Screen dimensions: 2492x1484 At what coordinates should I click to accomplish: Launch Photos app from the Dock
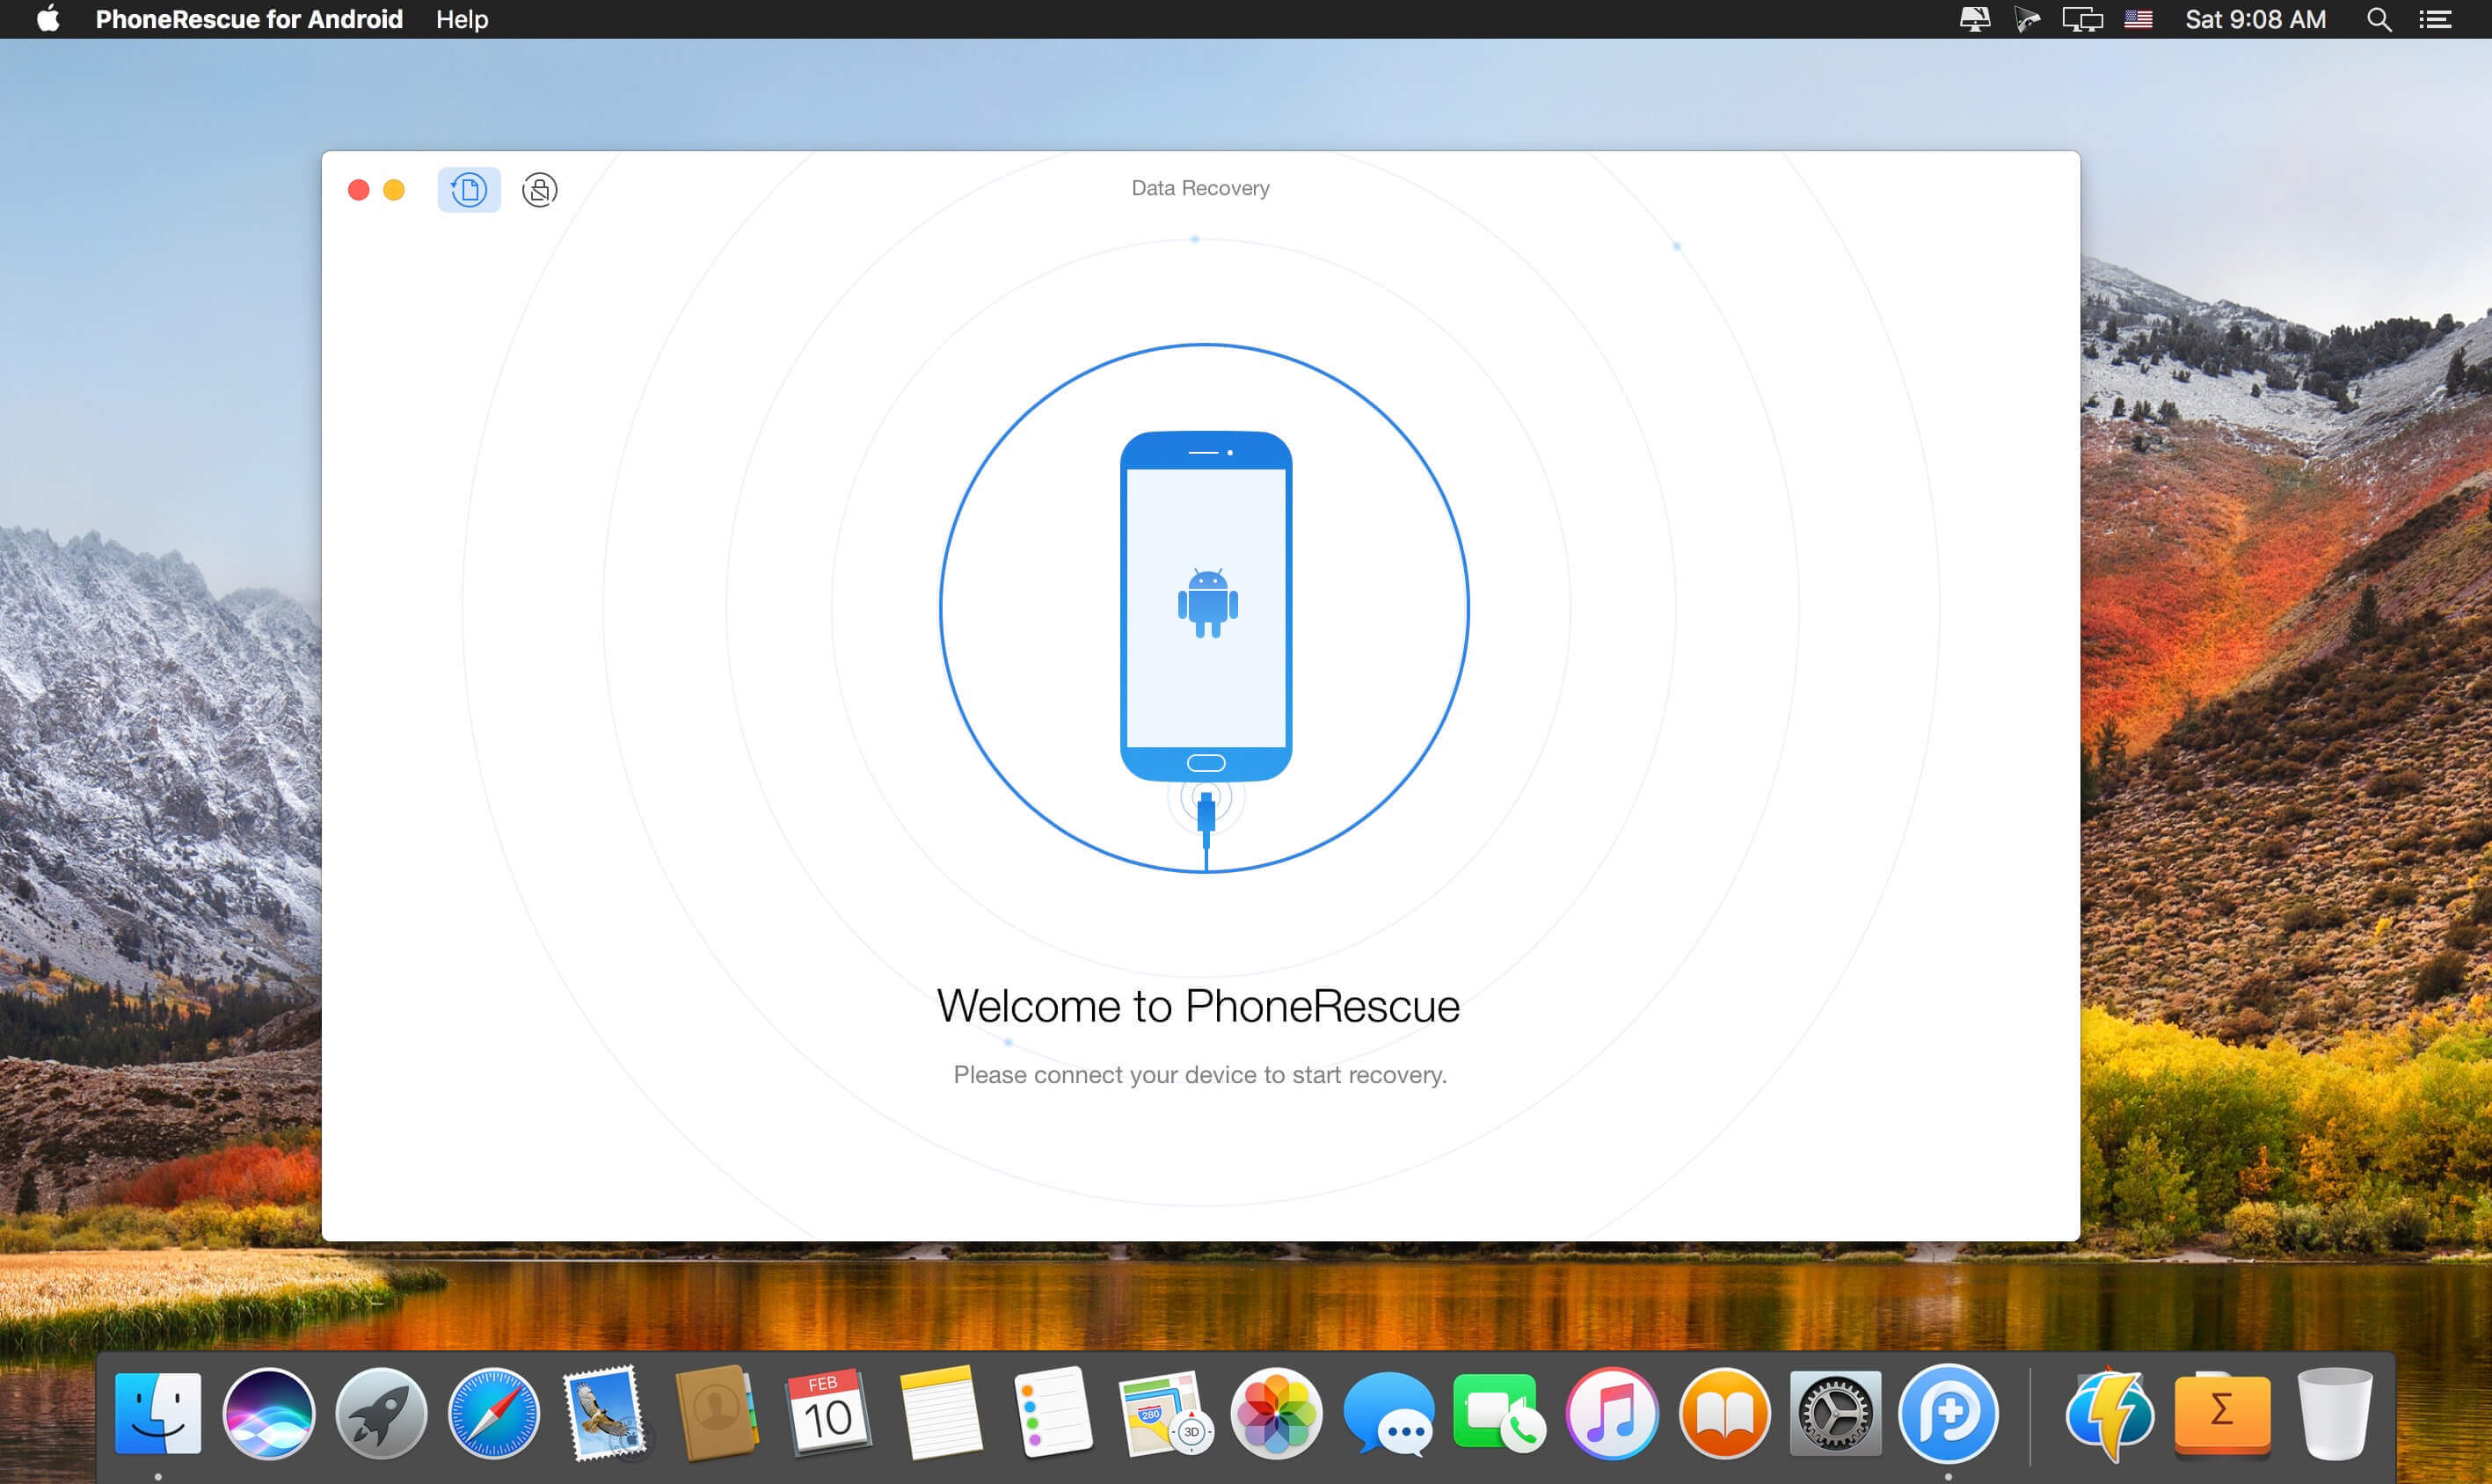(1276, 1413)
